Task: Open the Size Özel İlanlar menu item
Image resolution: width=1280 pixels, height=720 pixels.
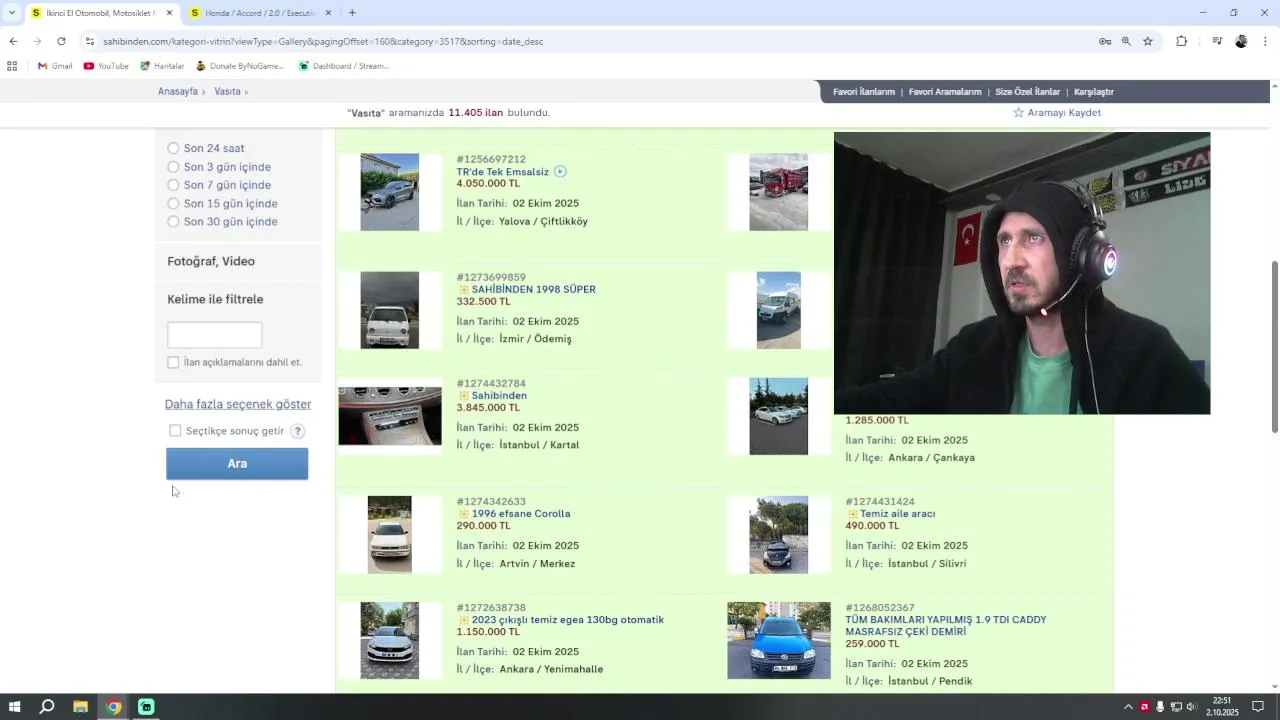Action: click(x=1028, y=92)
